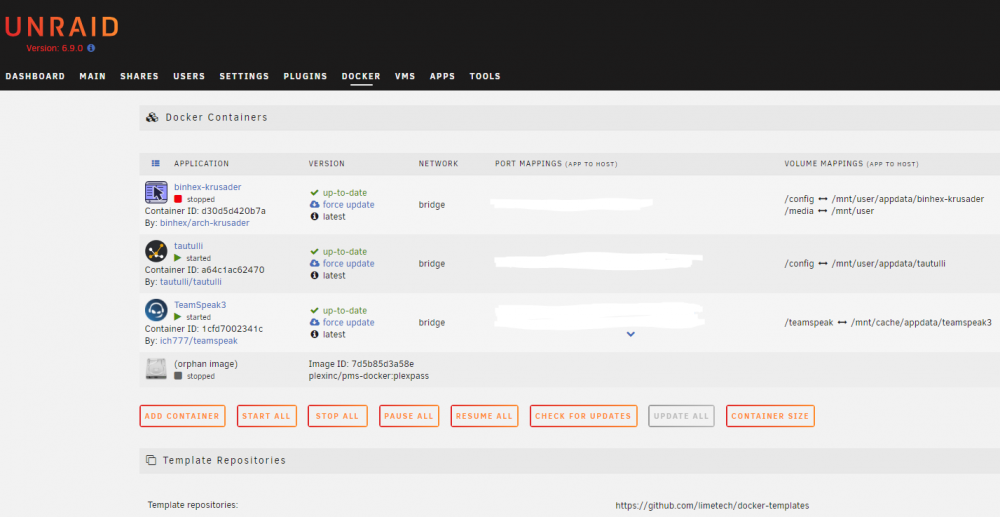The image size is (1000, 517).
Task: Click /mnt/user/appdata/binhex-krusader volume path
Action: [908, 199]
